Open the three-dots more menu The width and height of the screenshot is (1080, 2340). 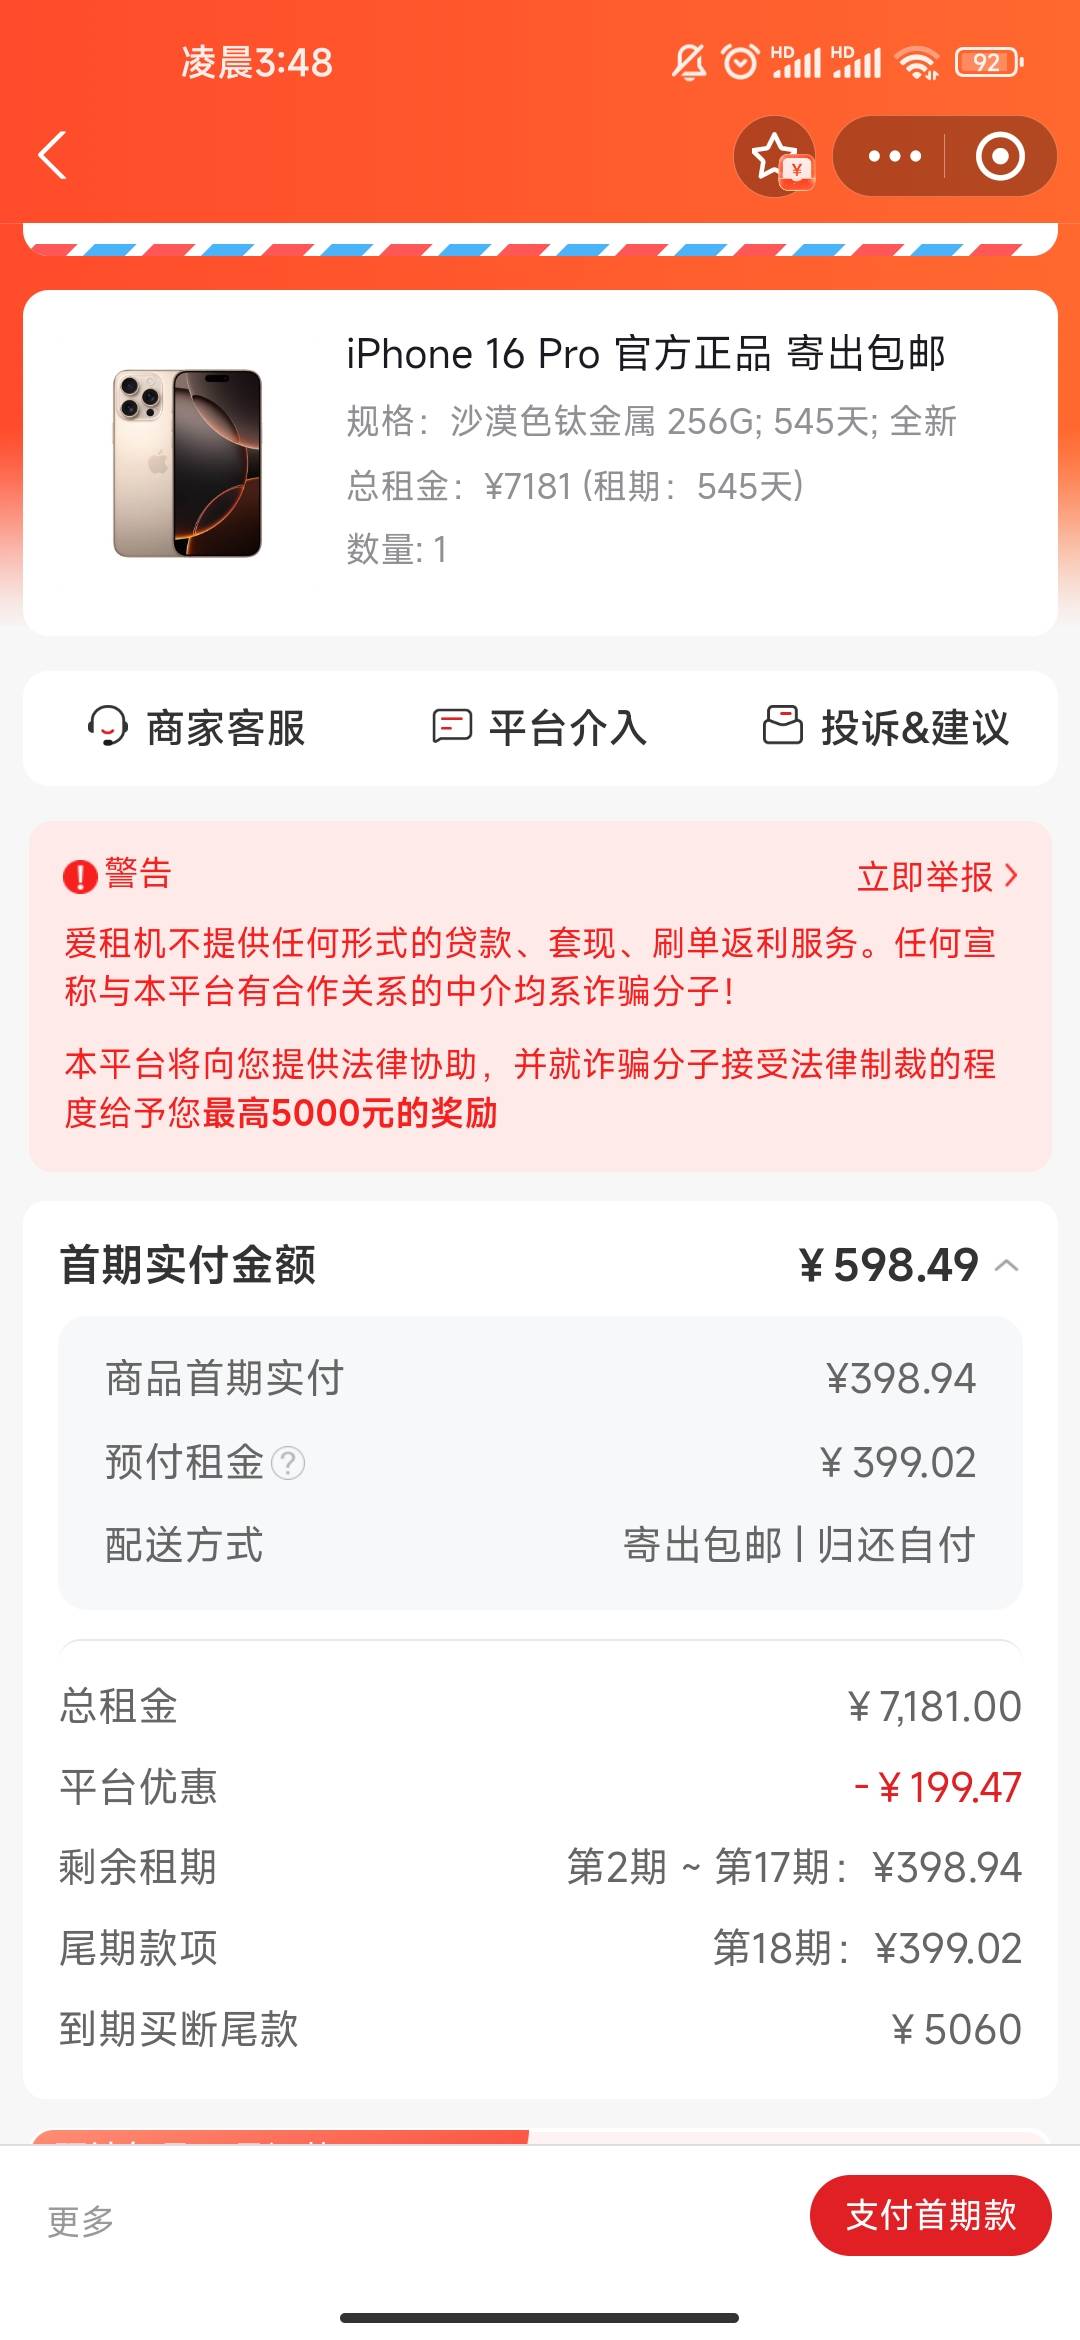(895, 156)
